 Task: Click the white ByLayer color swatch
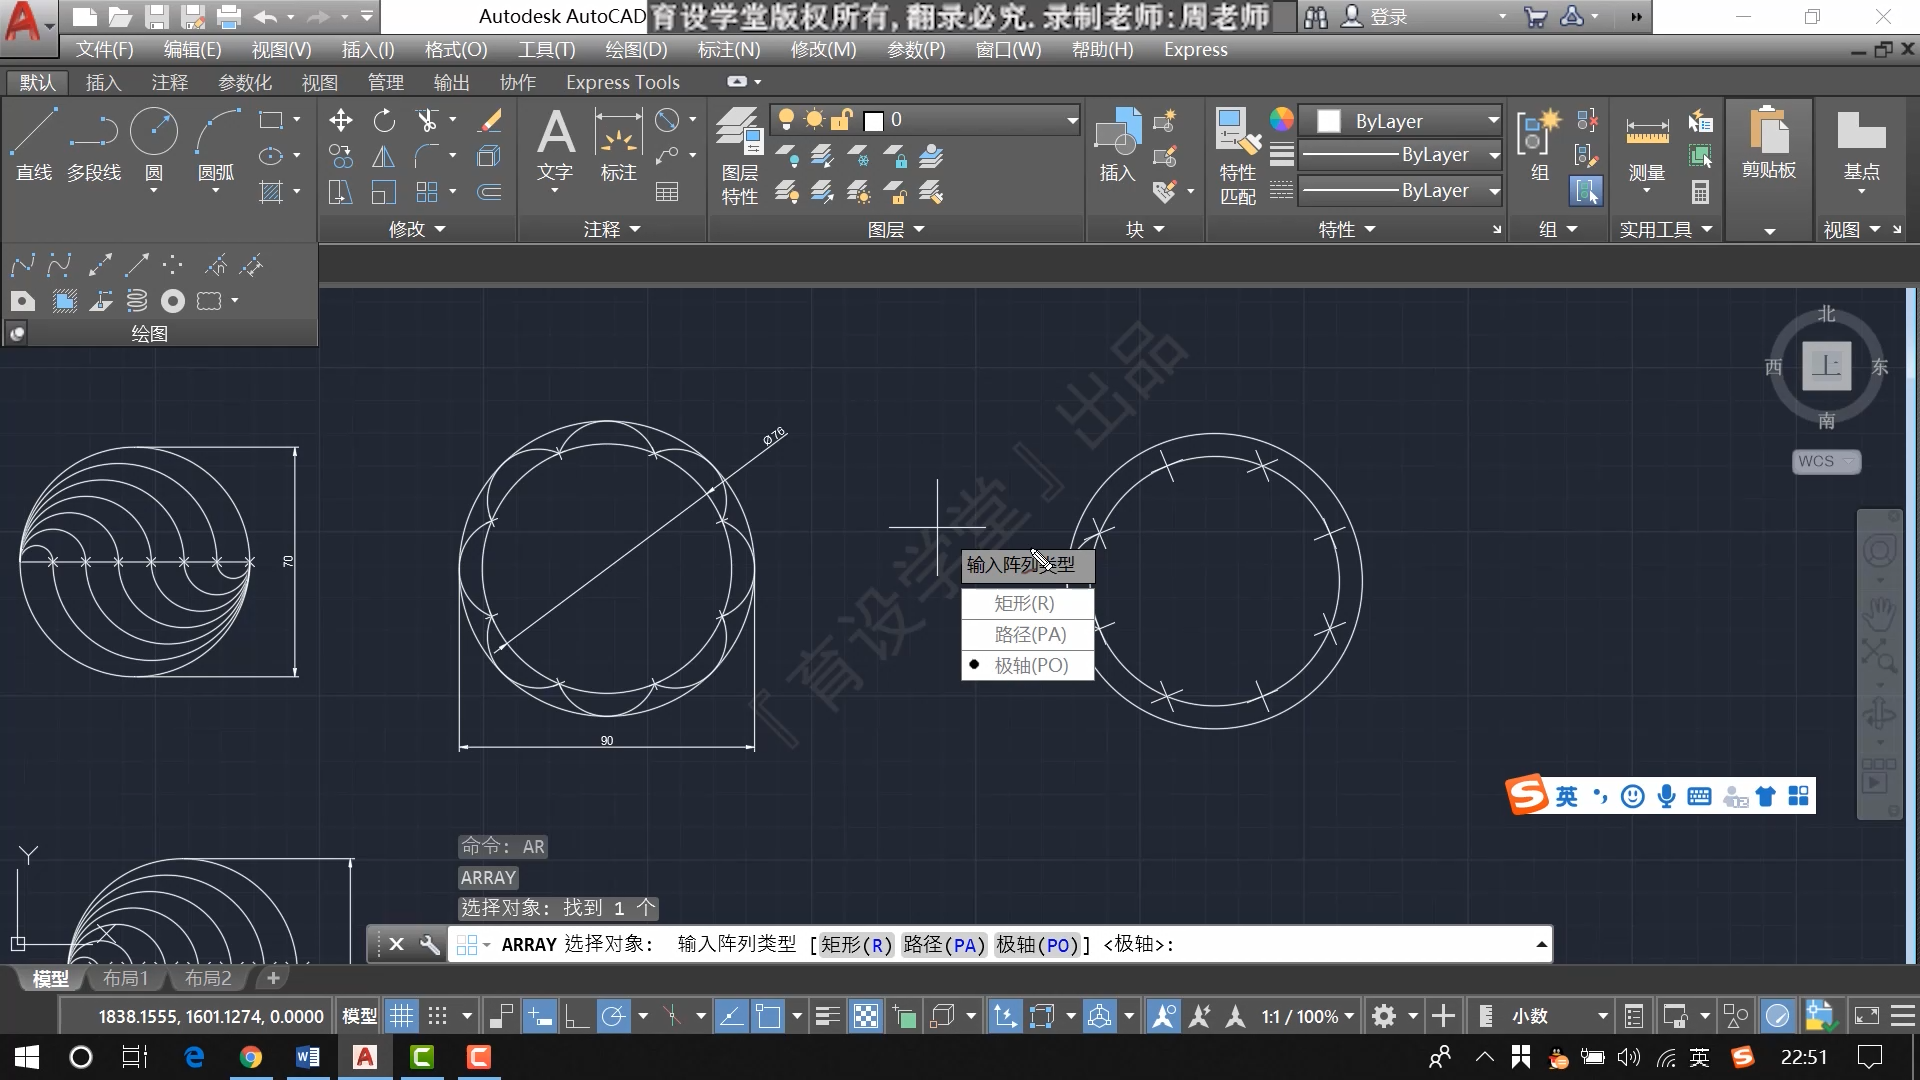coord(1329,121)
